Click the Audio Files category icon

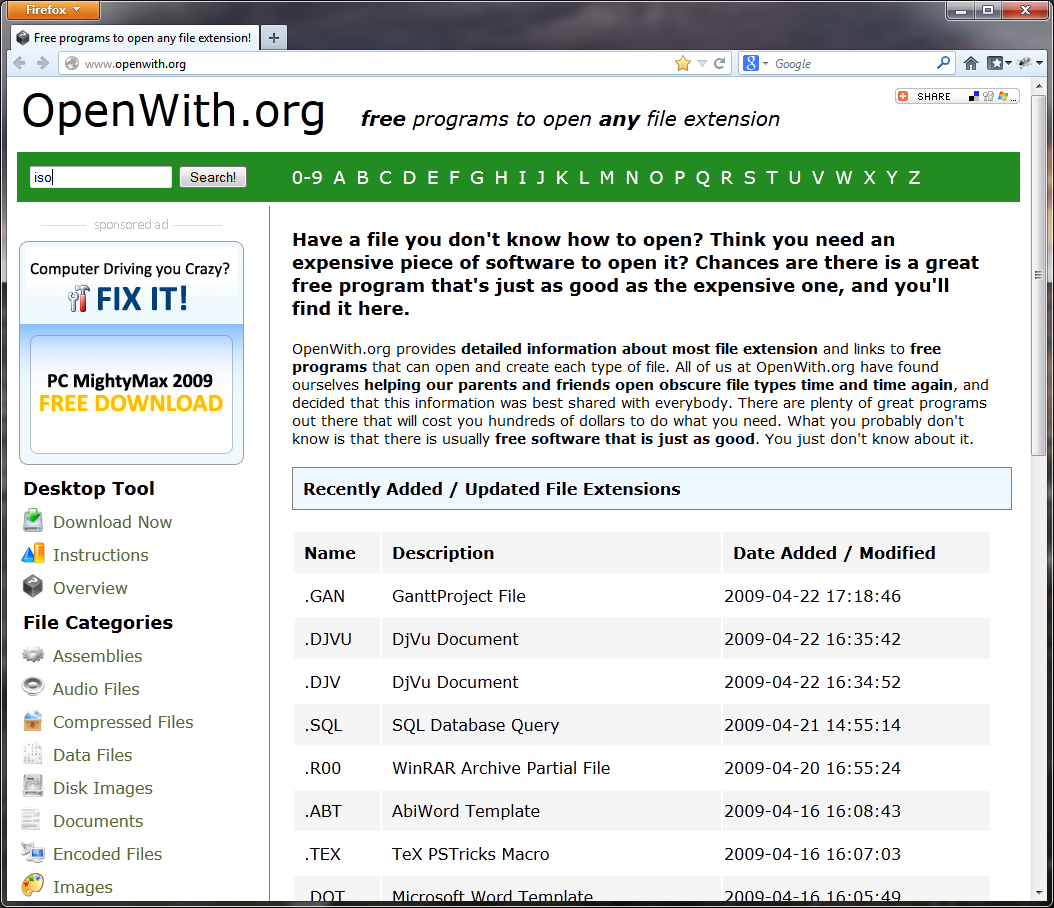(34, 688)
